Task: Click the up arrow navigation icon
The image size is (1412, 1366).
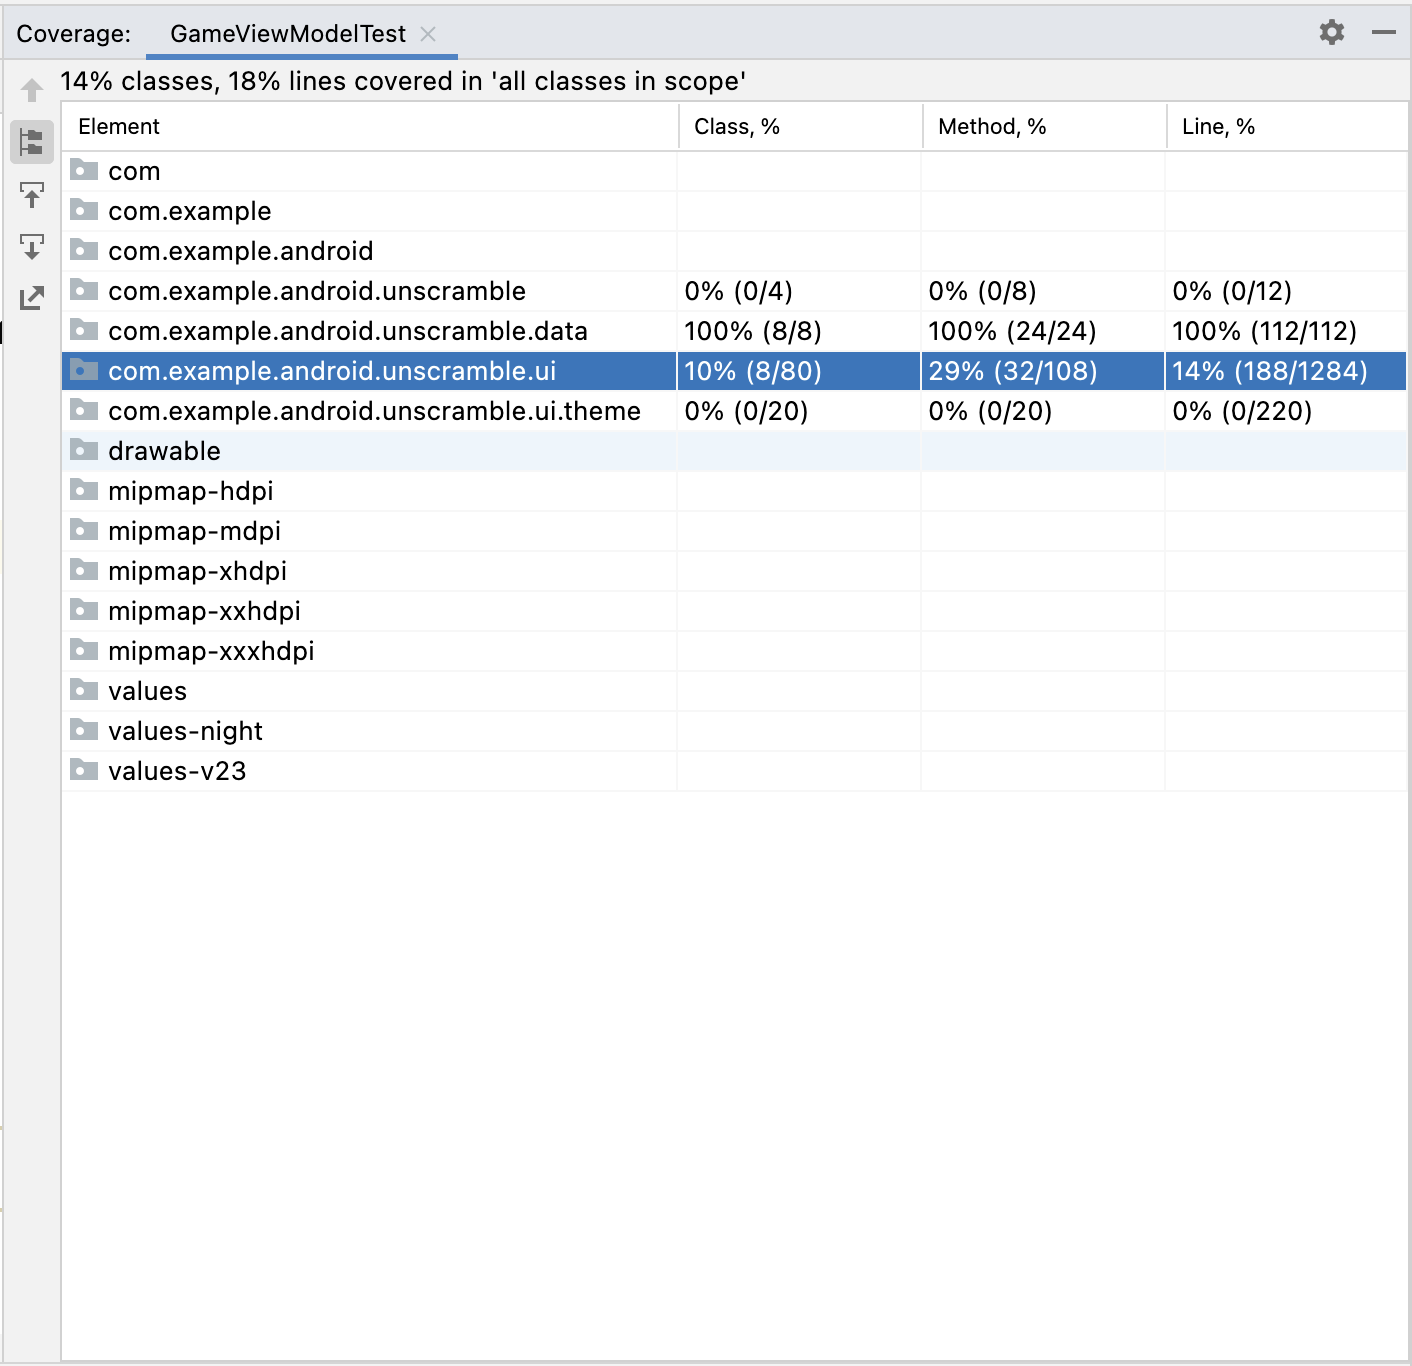Action: [x=32, y=90]
